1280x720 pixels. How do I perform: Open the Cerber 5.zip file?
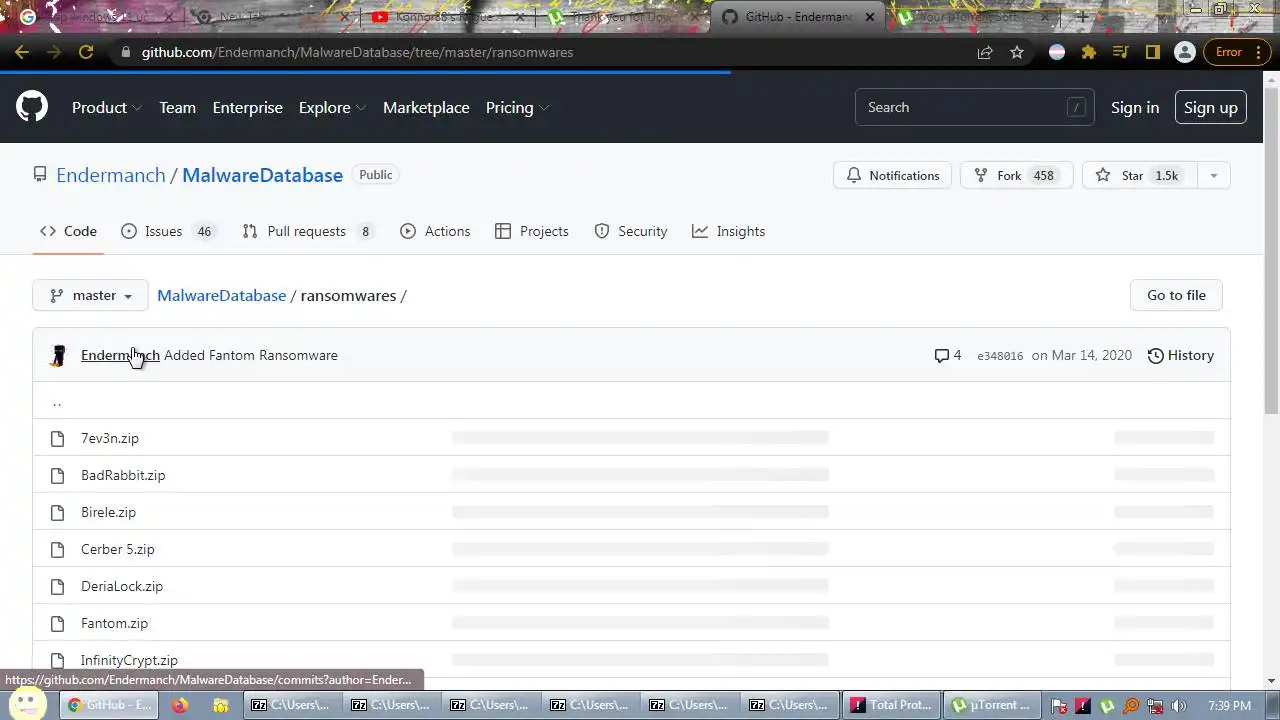coord(118,549)
